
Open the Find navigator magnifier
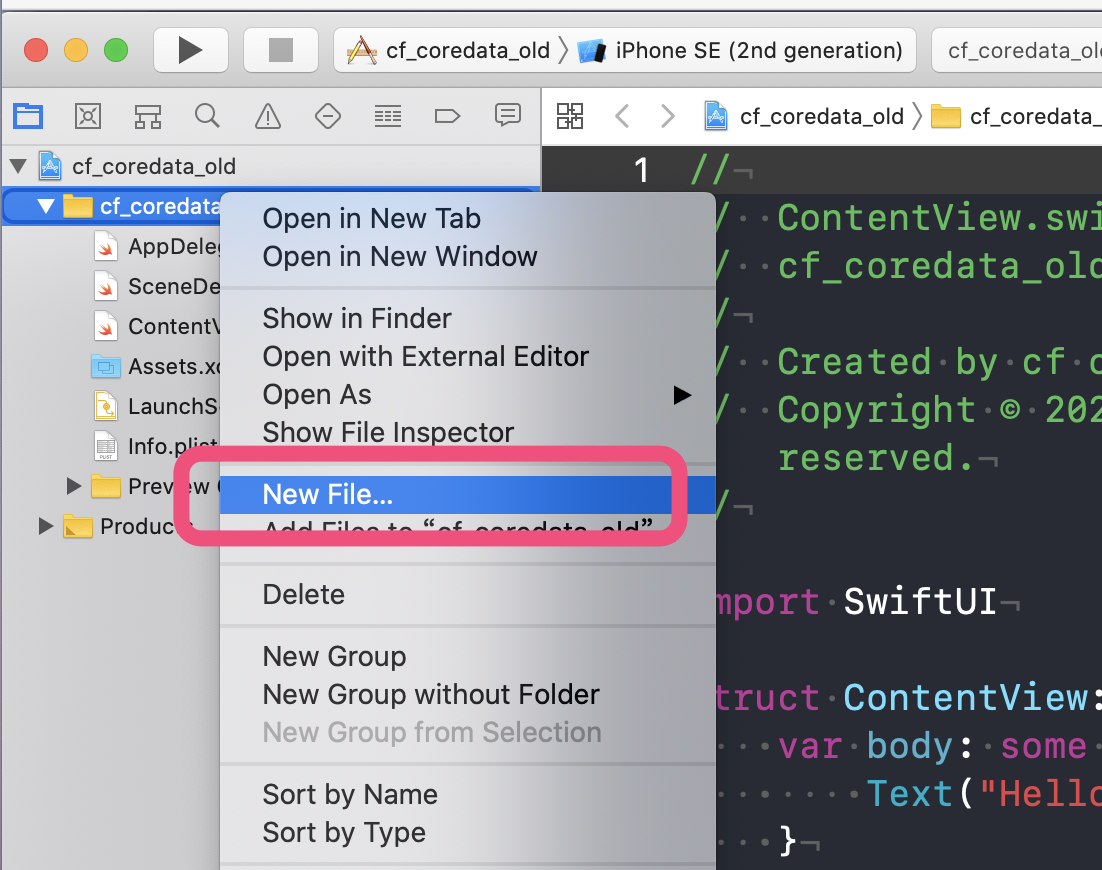pos(207,115)
